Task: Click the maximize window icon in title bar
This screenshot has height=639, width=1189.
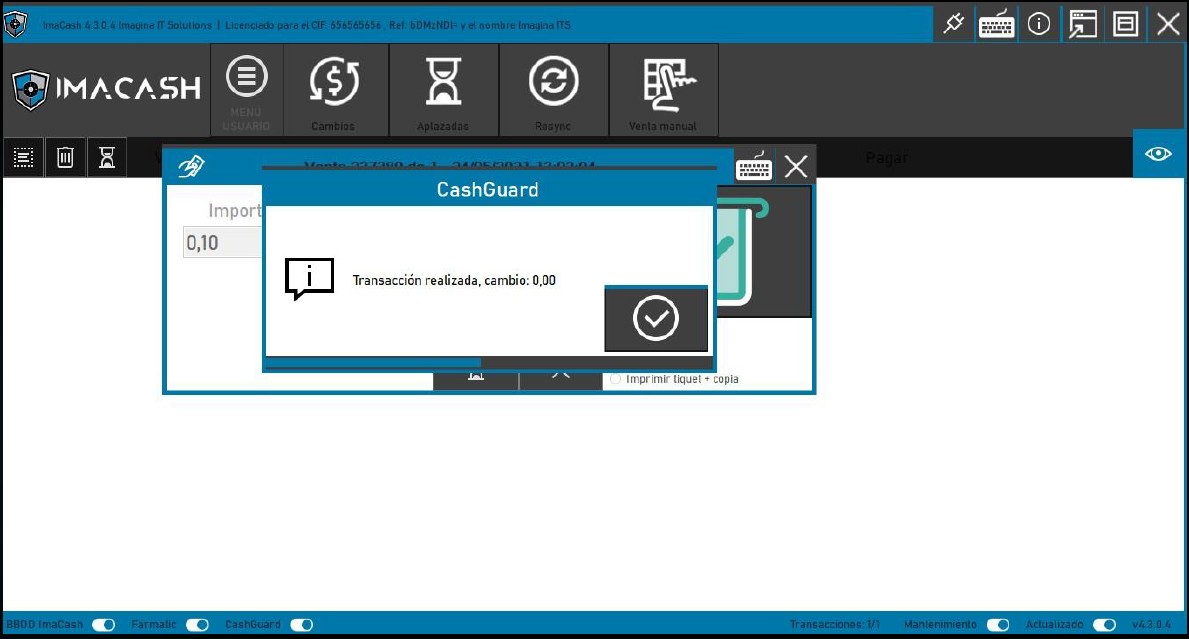Action: coord(1125,24)
